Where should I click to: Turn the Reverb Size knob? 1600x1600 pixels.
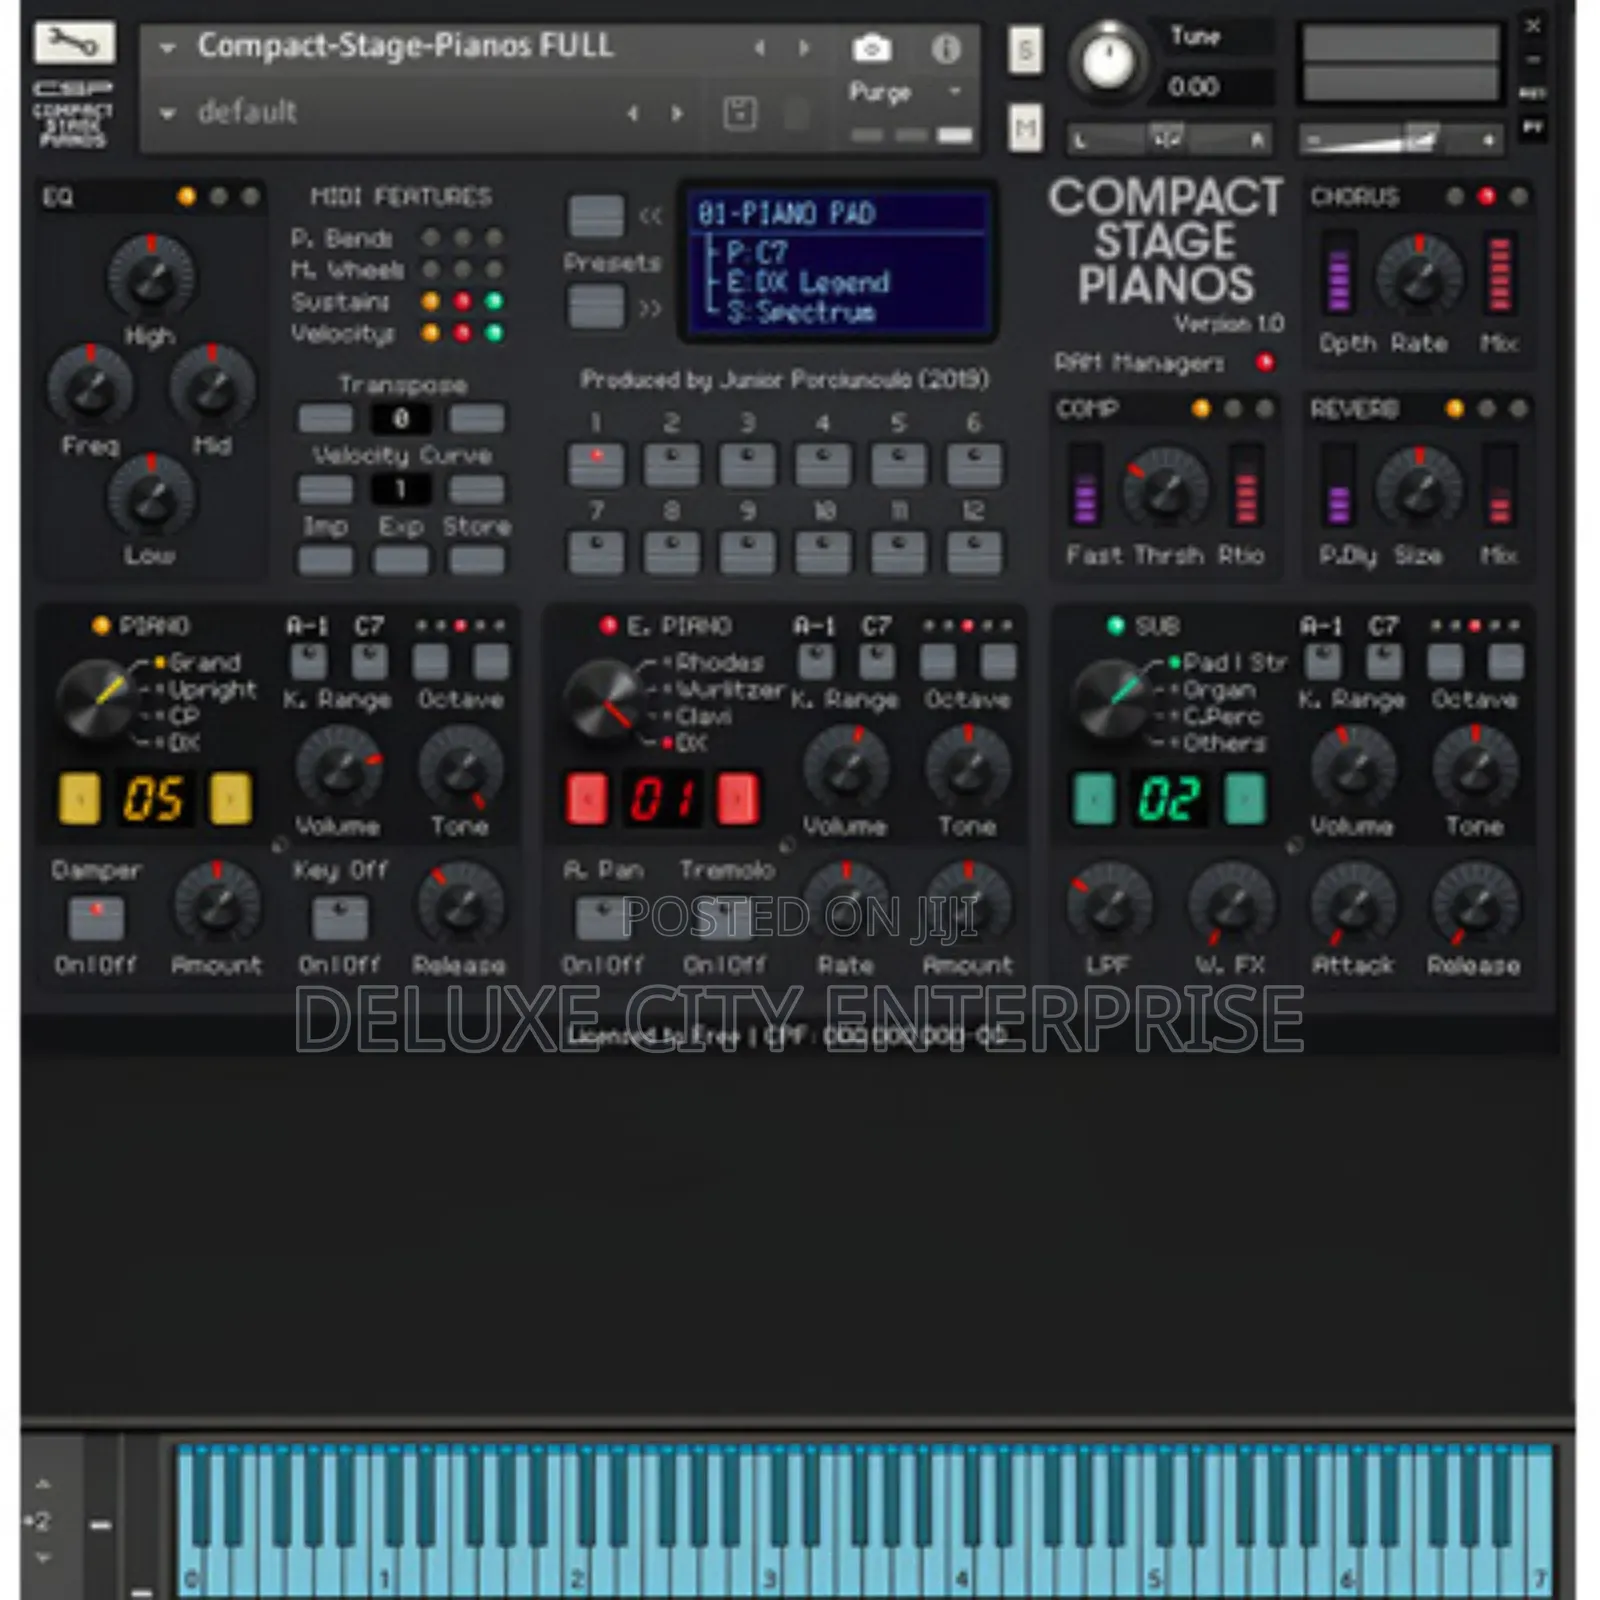pos(1419,489)
